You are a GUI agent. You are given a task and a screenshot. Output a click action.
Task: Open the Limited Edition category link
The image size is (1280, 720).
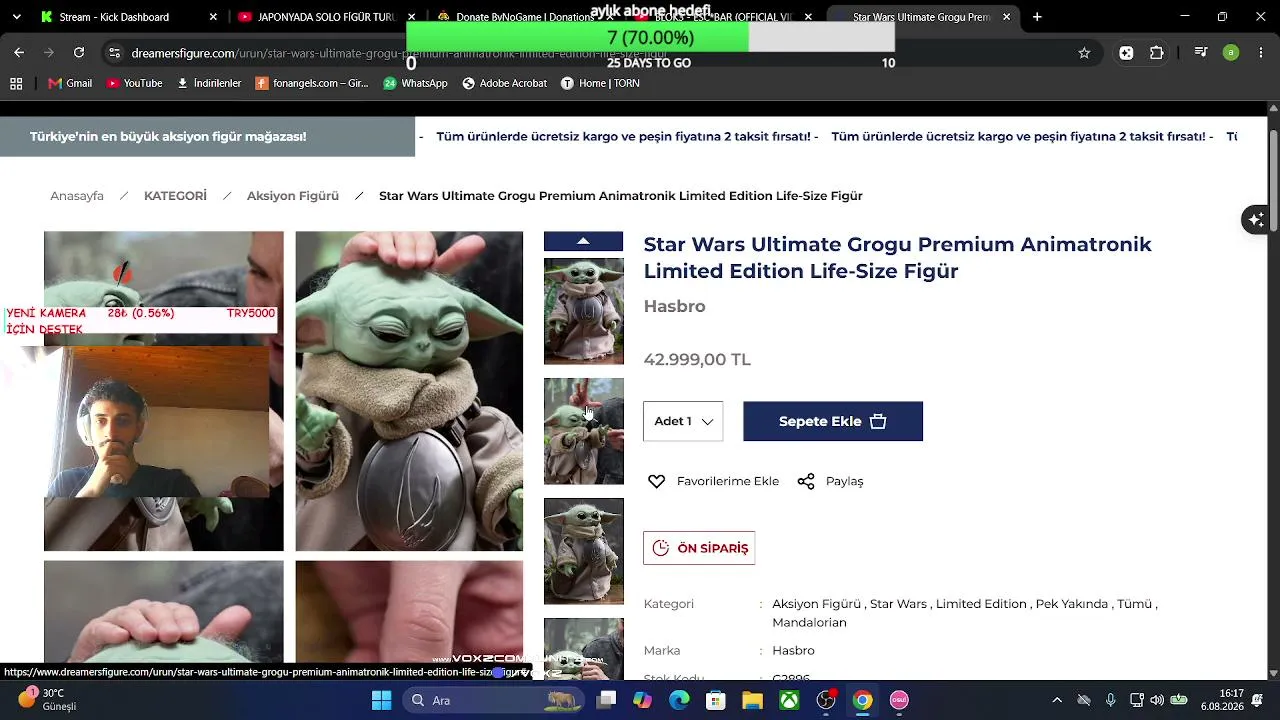981,604
